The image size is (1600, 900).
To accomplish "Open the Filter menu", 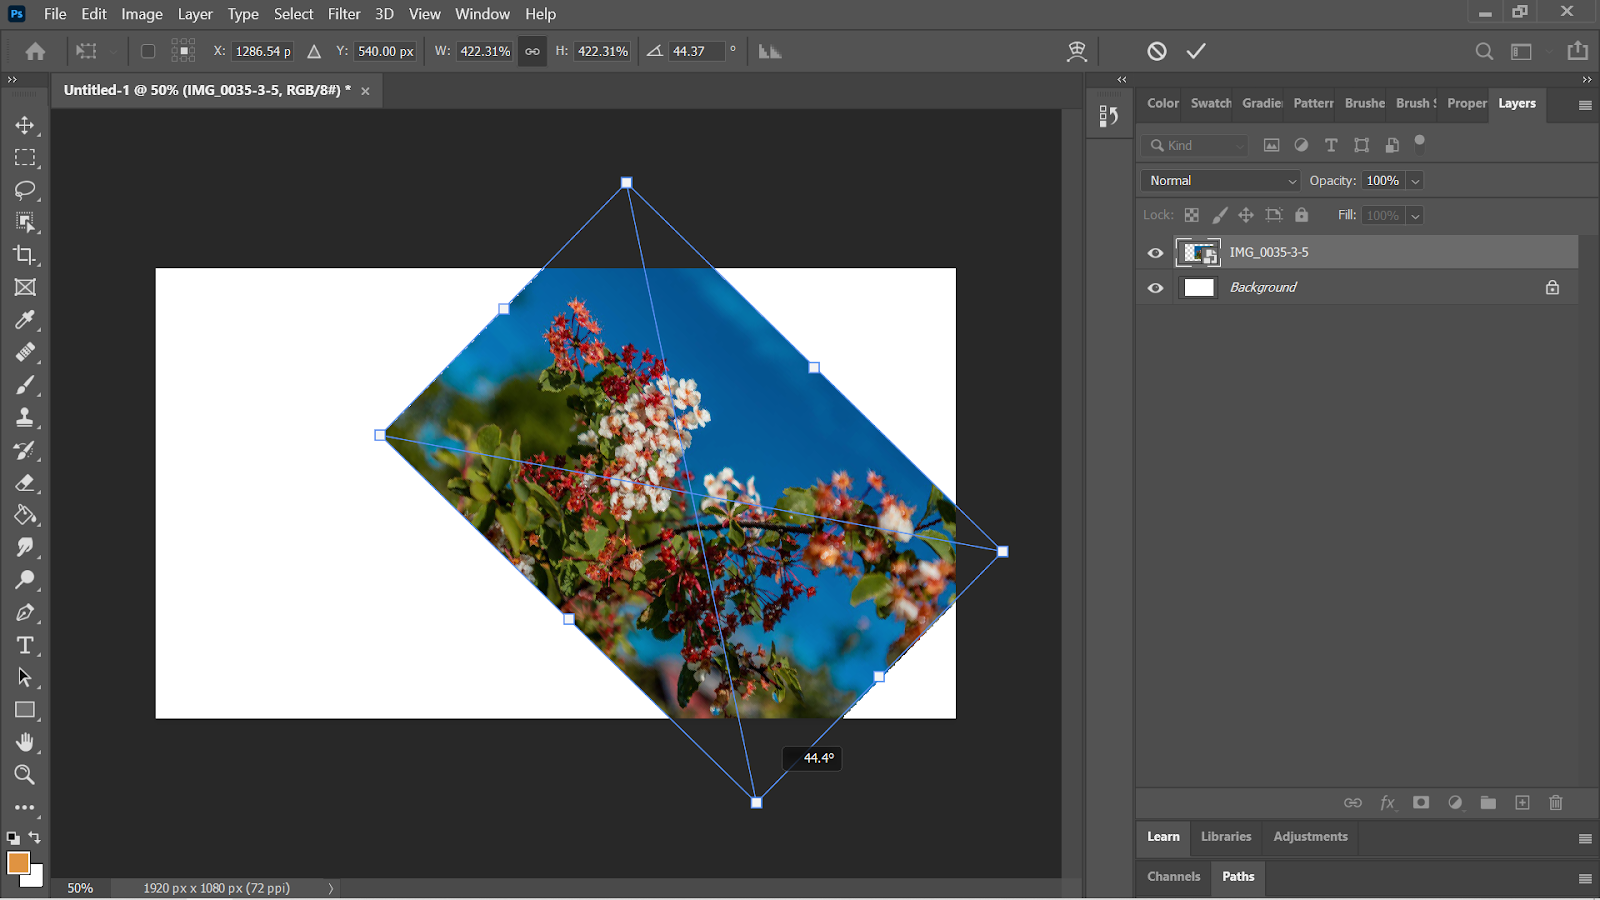I will click(344, 14).
